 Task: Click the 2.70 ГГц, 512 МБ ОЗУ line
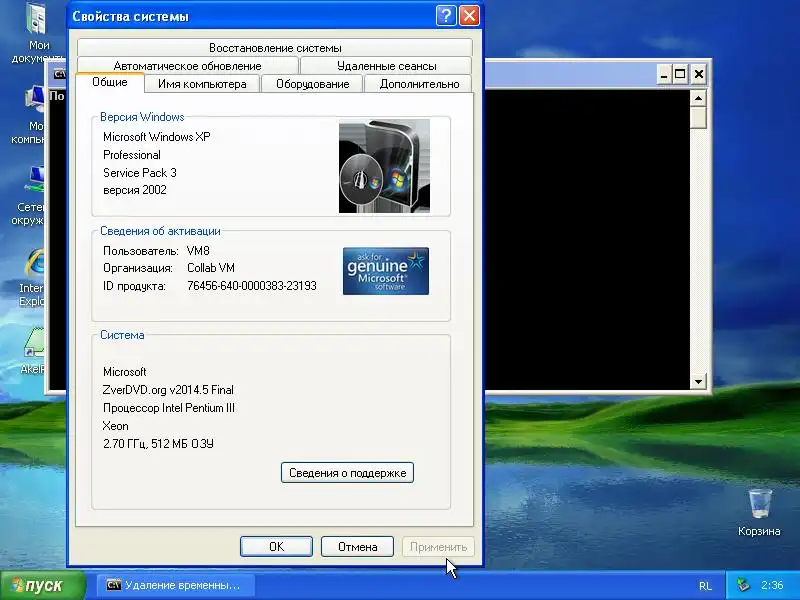coord(158,444)
